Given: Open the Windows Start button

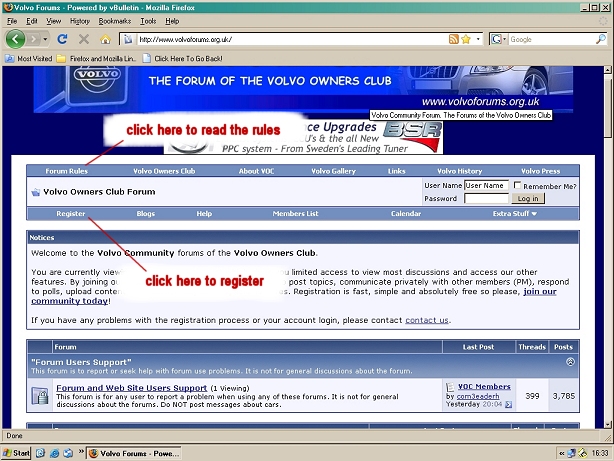Looking at the screenshot, I should [x=16, y=453].
